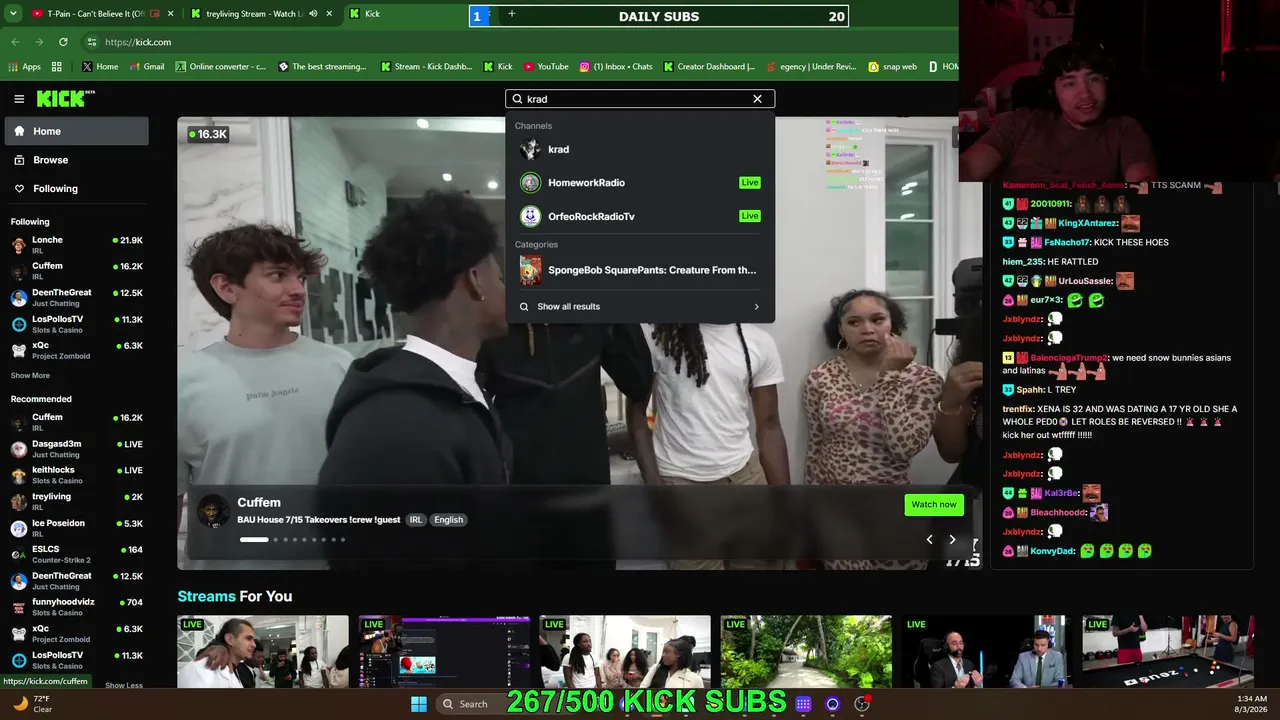Viewport: 1280px width, 720px height.
Task: Click the English language tag
Action: coord(448,520)
